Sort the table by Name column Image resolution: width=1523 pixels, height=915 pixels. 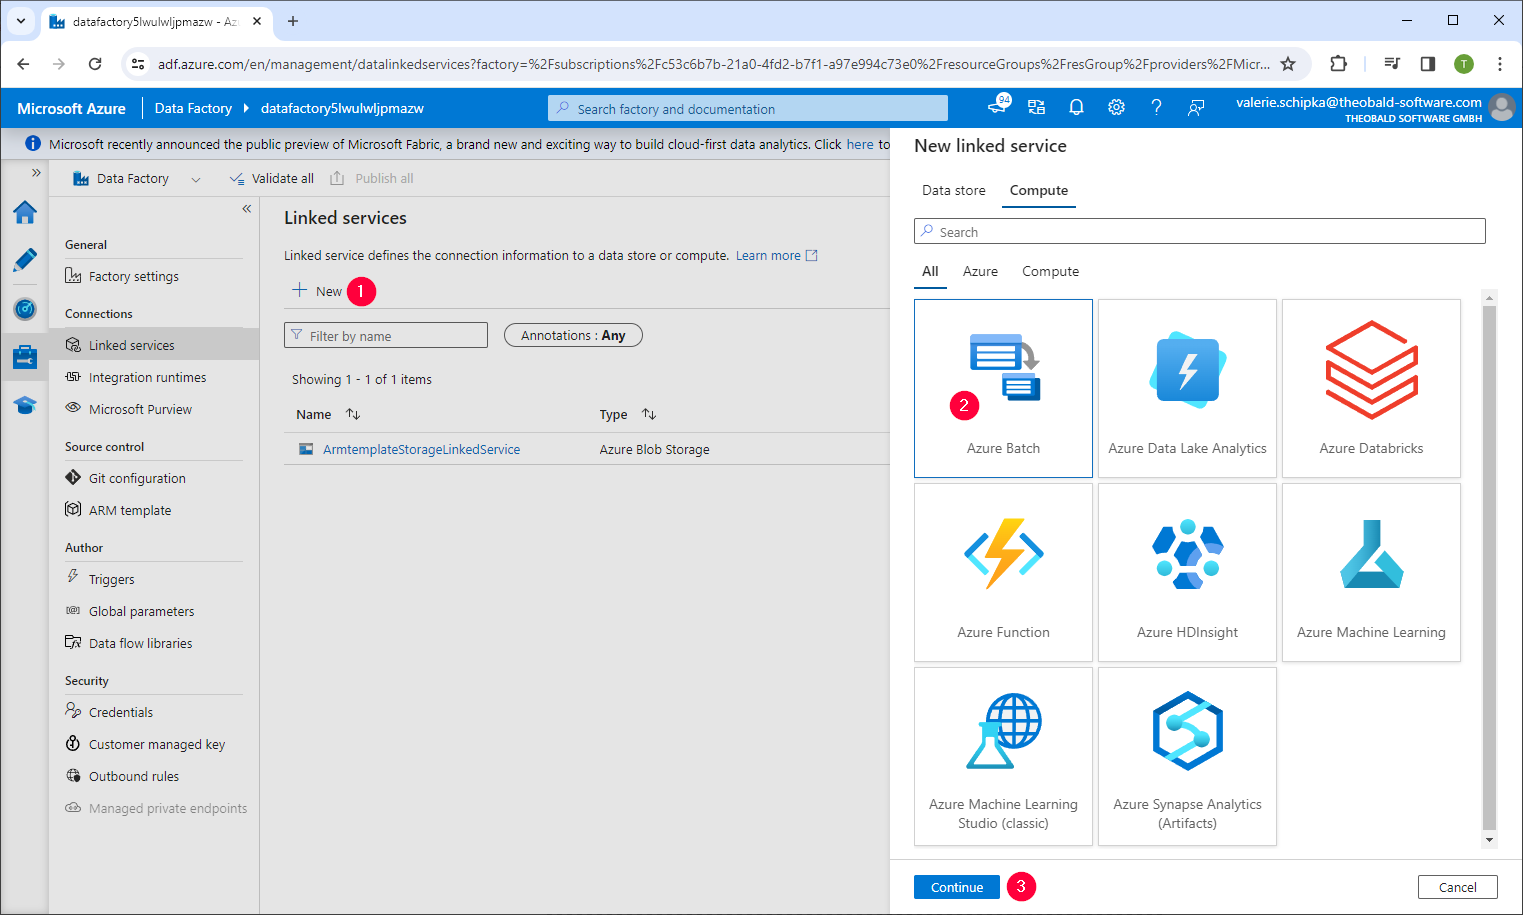[353, 414]
